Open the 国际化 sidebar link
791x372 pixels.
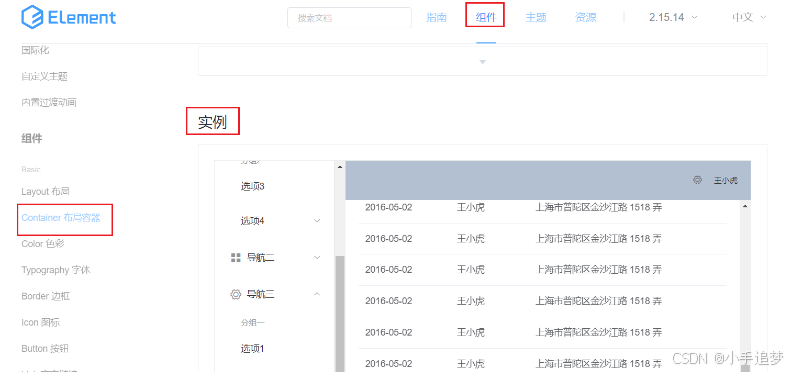[35, 50]
